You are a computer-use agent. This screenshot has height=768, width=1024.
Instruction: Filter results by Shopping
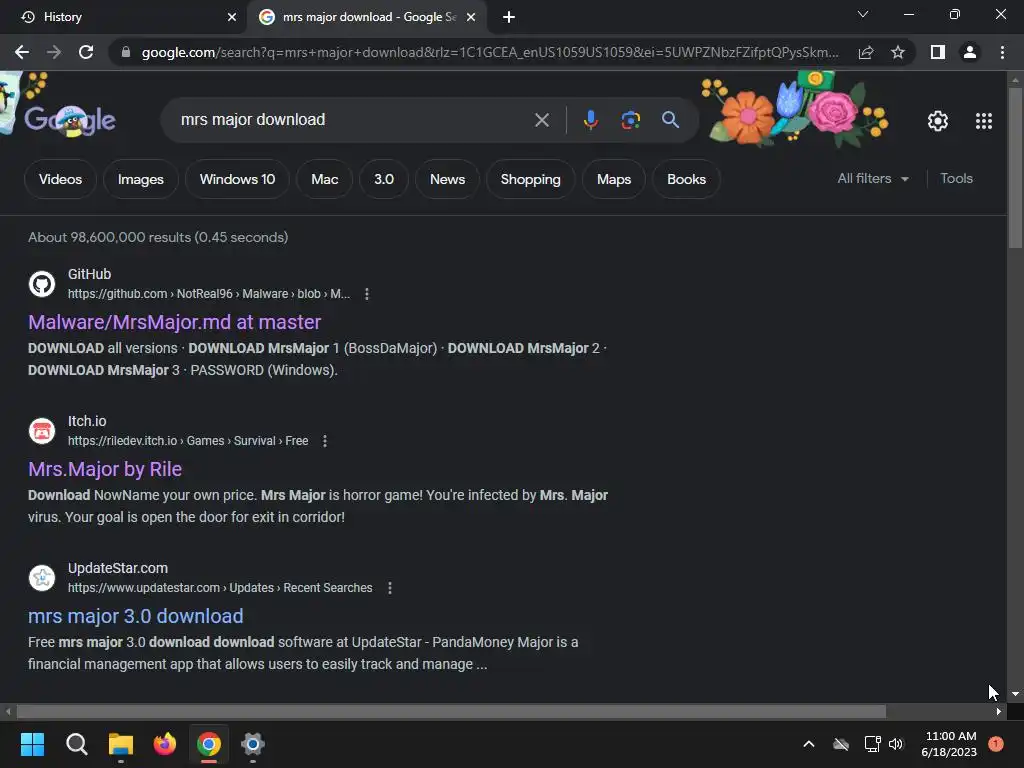(530, 179)
